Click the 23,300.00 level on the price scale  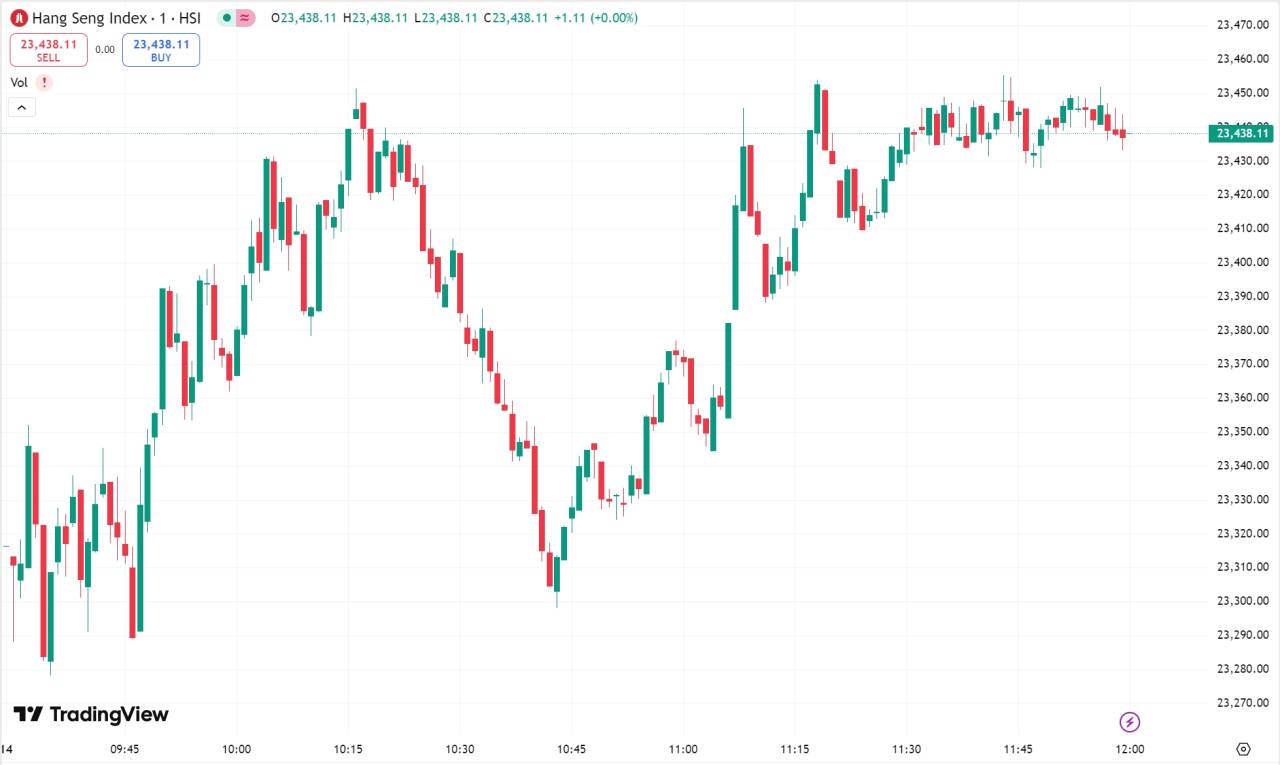click(x=1243, y=601)
